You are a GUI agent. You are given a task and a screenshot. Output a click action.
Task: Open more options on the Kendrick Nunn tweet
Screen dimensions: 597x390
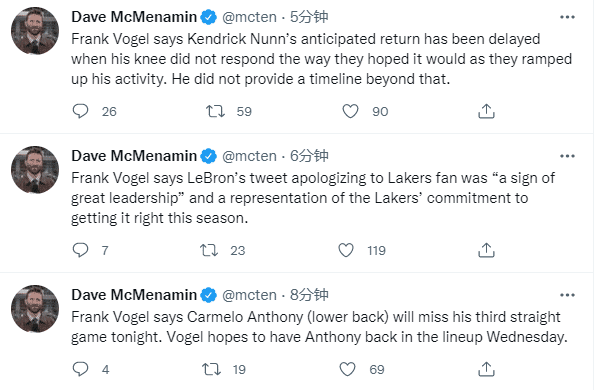tap(567, 17)
